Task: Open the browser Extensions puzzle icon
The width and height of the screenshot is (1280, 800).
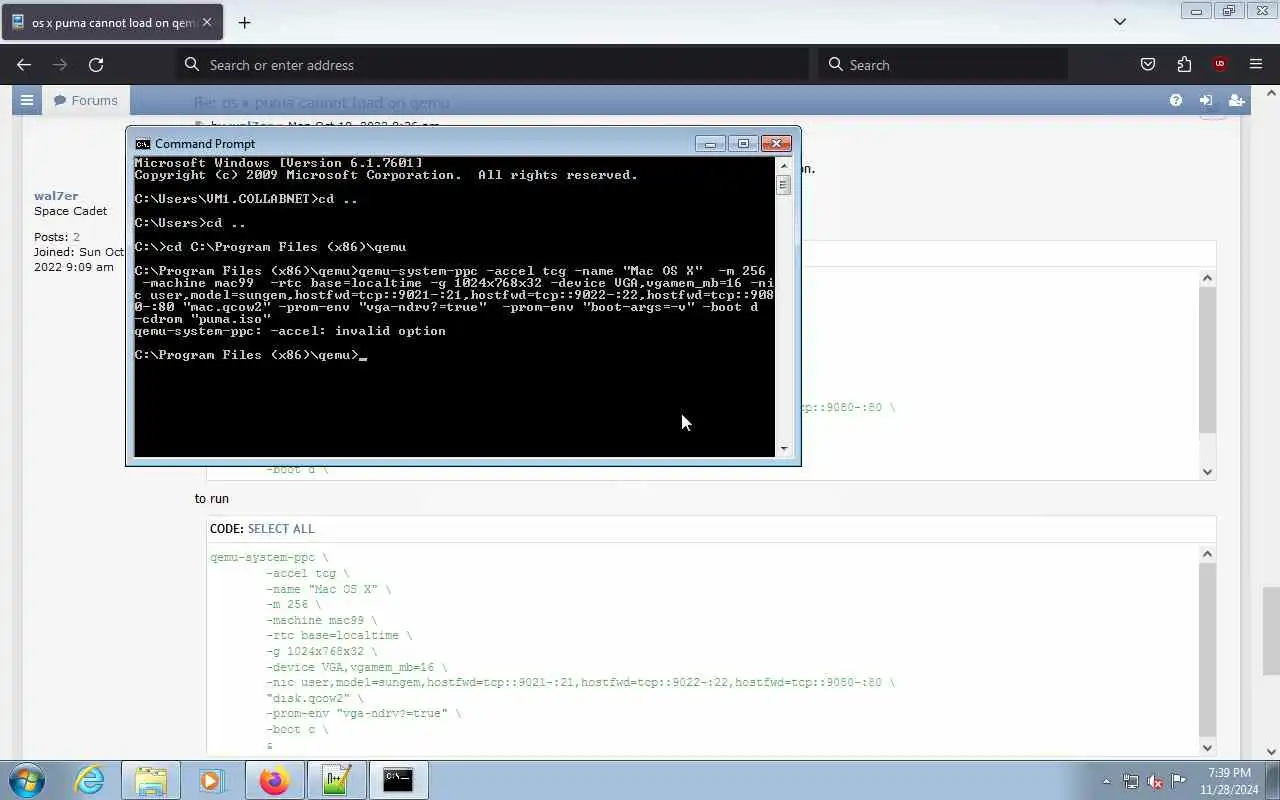Action: [x=1184, y=64]
